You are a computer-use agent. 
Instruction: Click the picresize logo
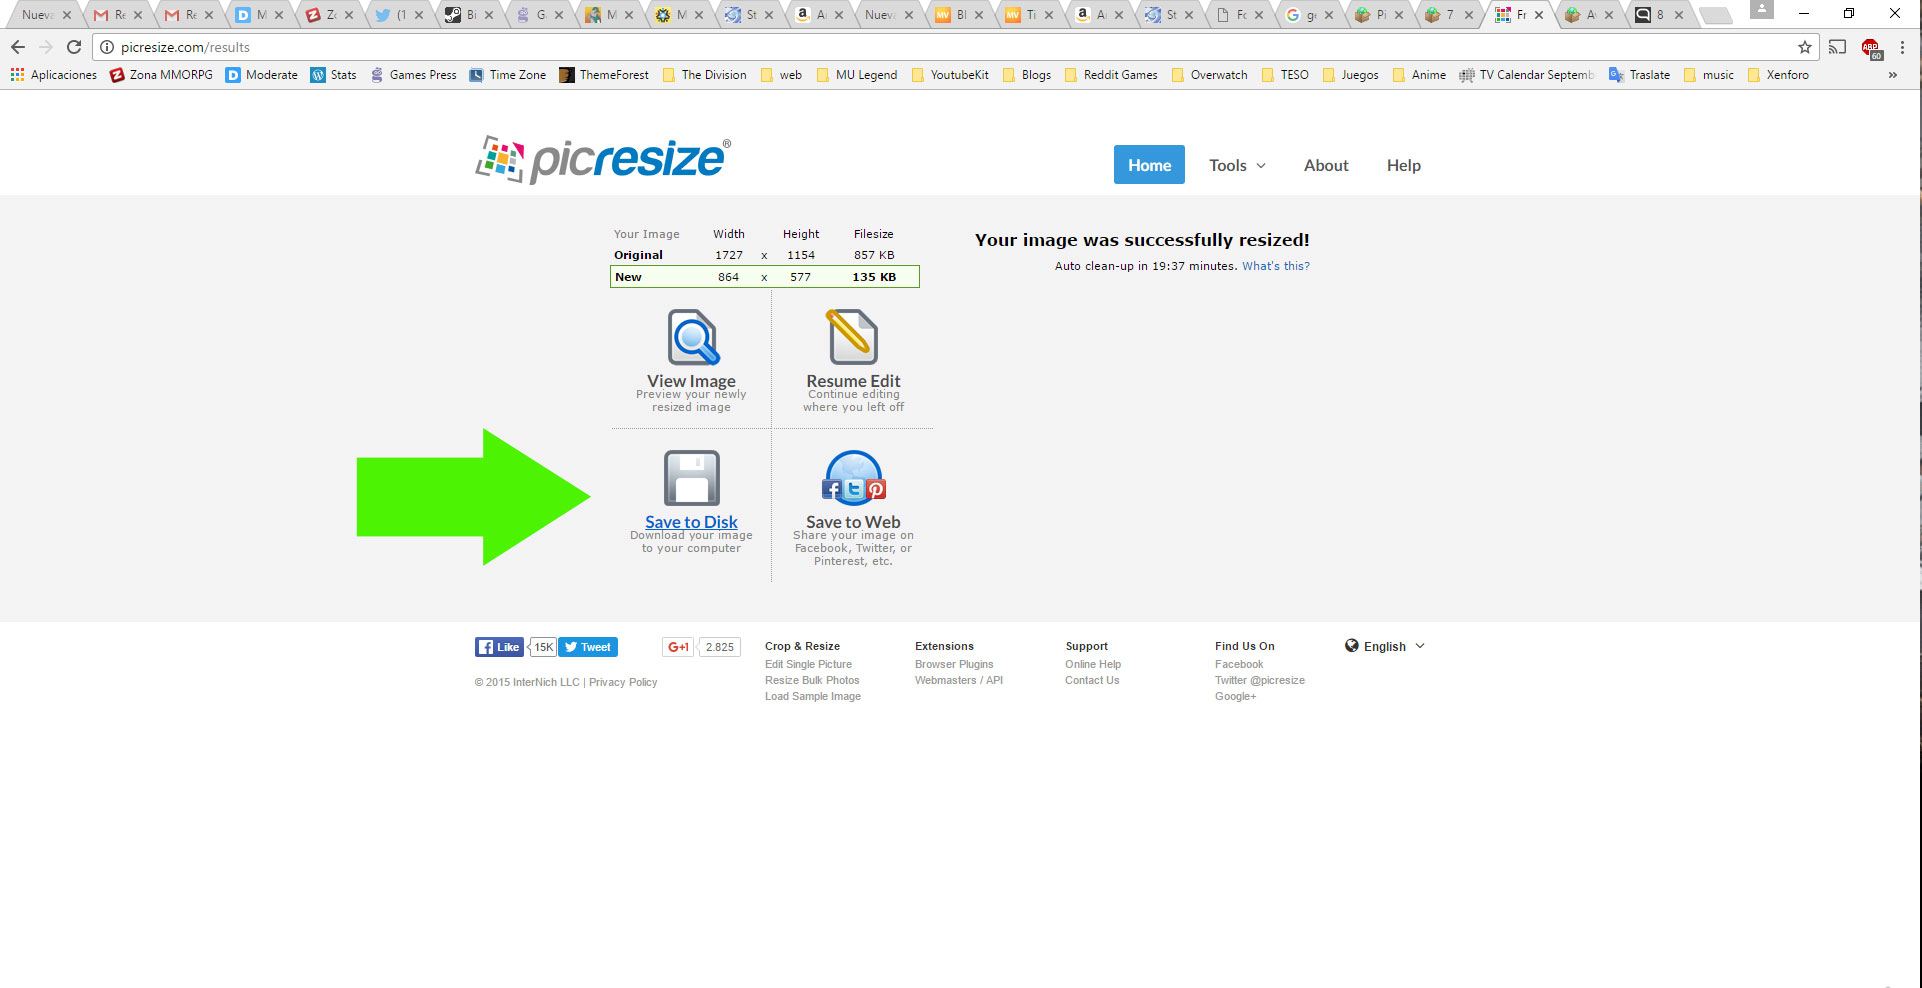pos(603,160)
